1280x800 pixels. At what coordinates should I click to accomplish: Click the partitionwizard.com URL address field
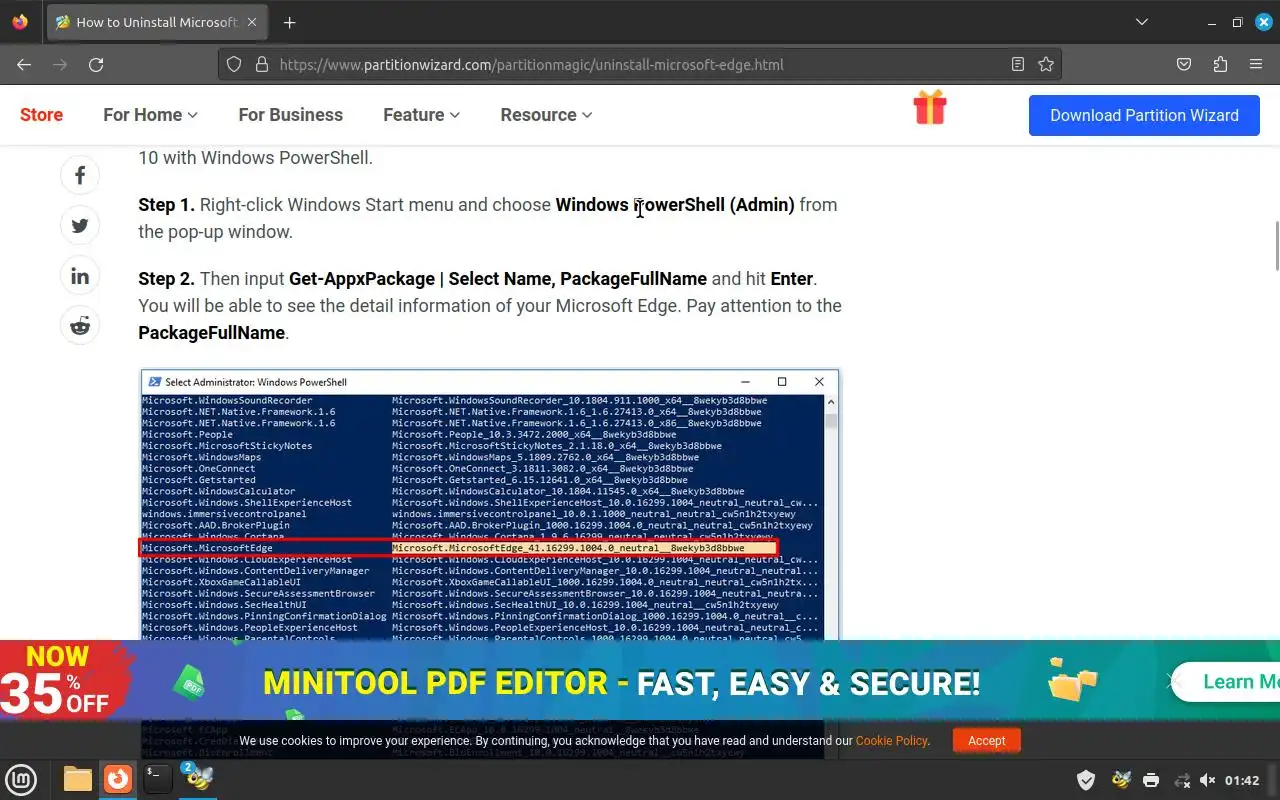tap(640, 64)
